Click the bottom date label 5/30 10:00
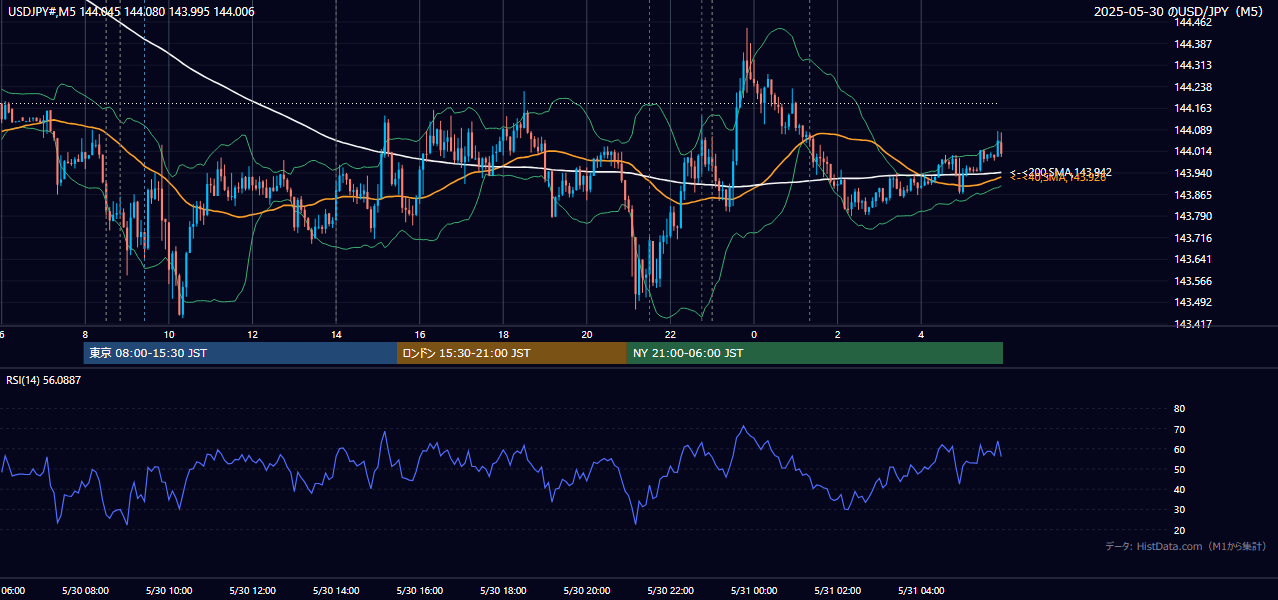1278x600 pixels. [x=169, y=591]
